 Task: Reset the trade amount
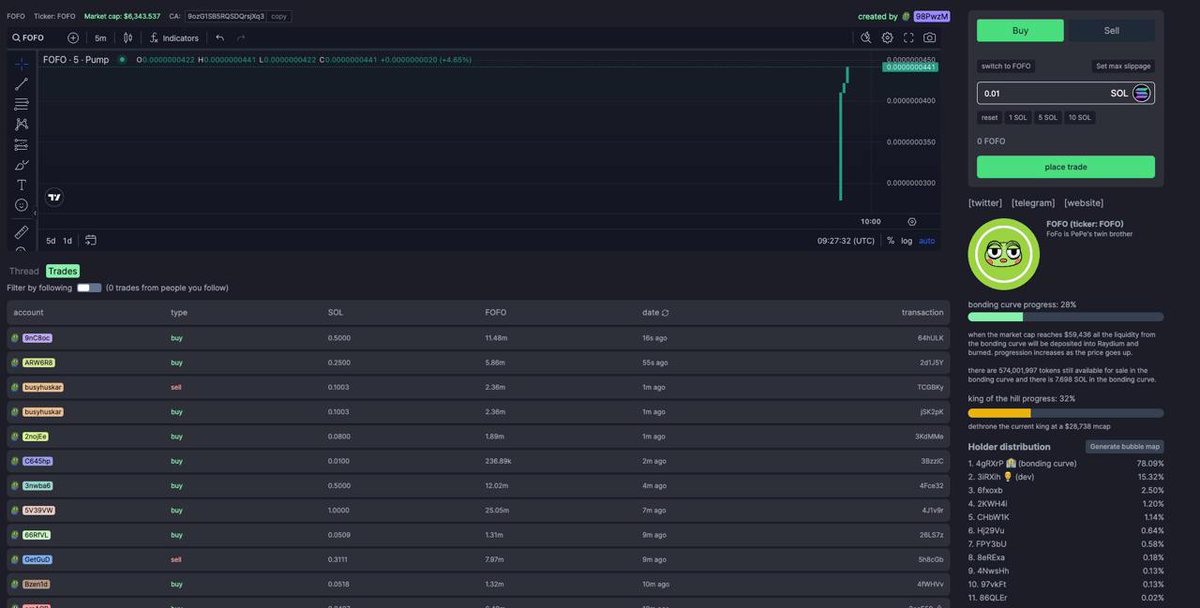989,117
